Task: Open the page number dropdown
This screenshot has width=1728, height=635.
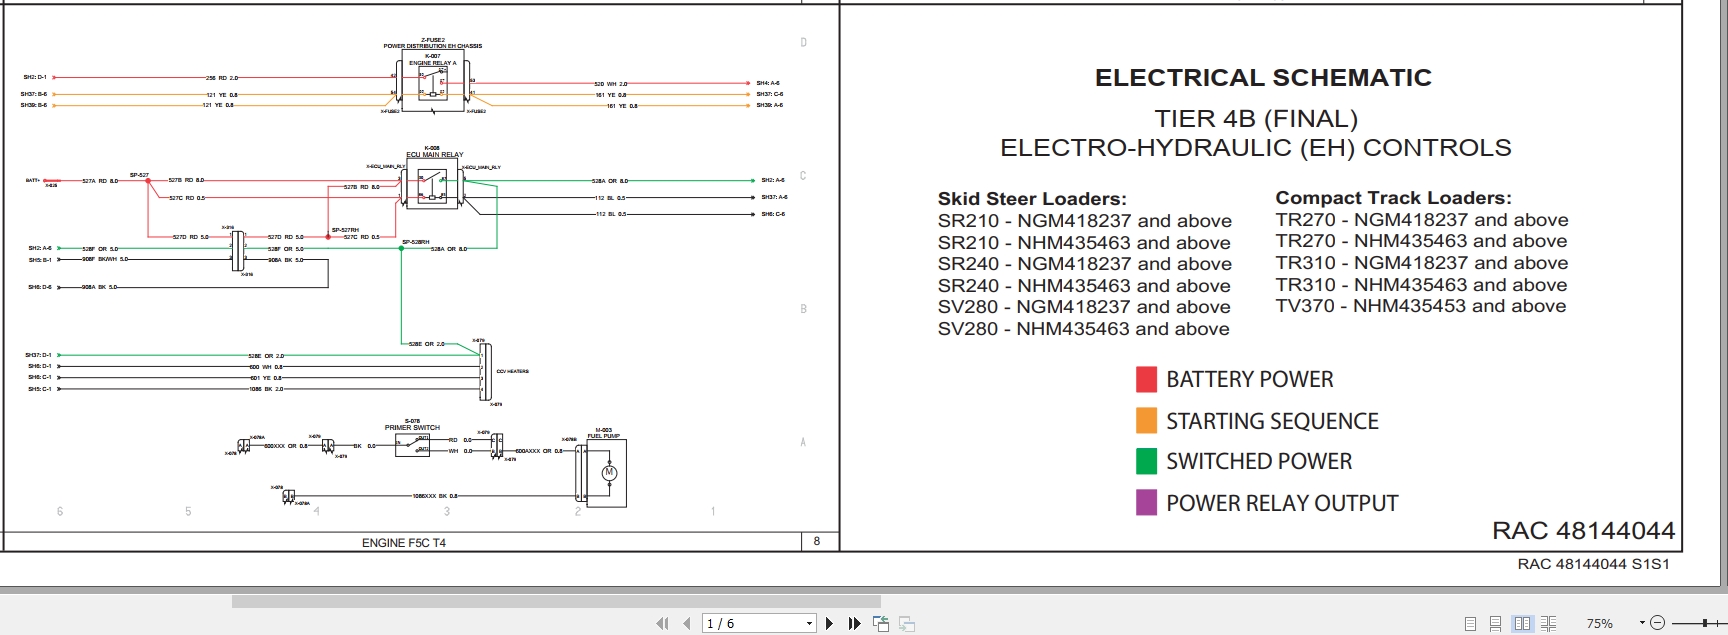Action: click(809, 624)
